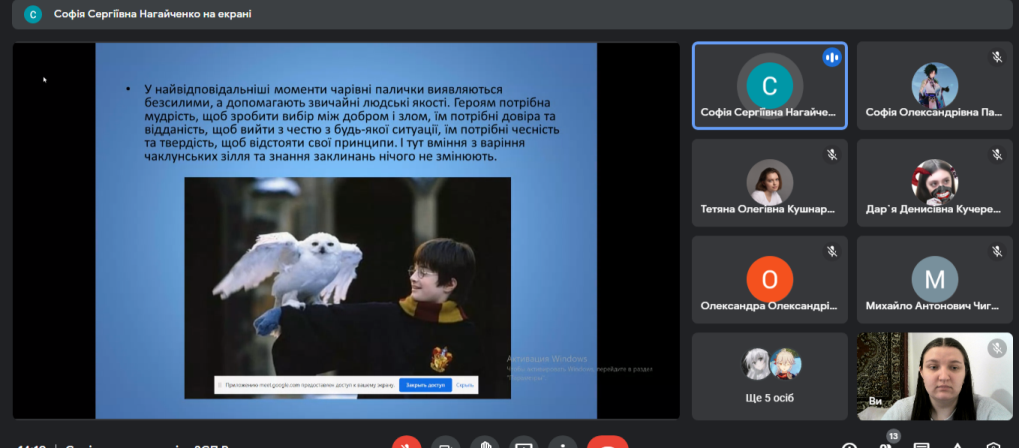This screenshot has height=448, width=1019.
Task: Open the activities icon
Action: tap(957, 445)
